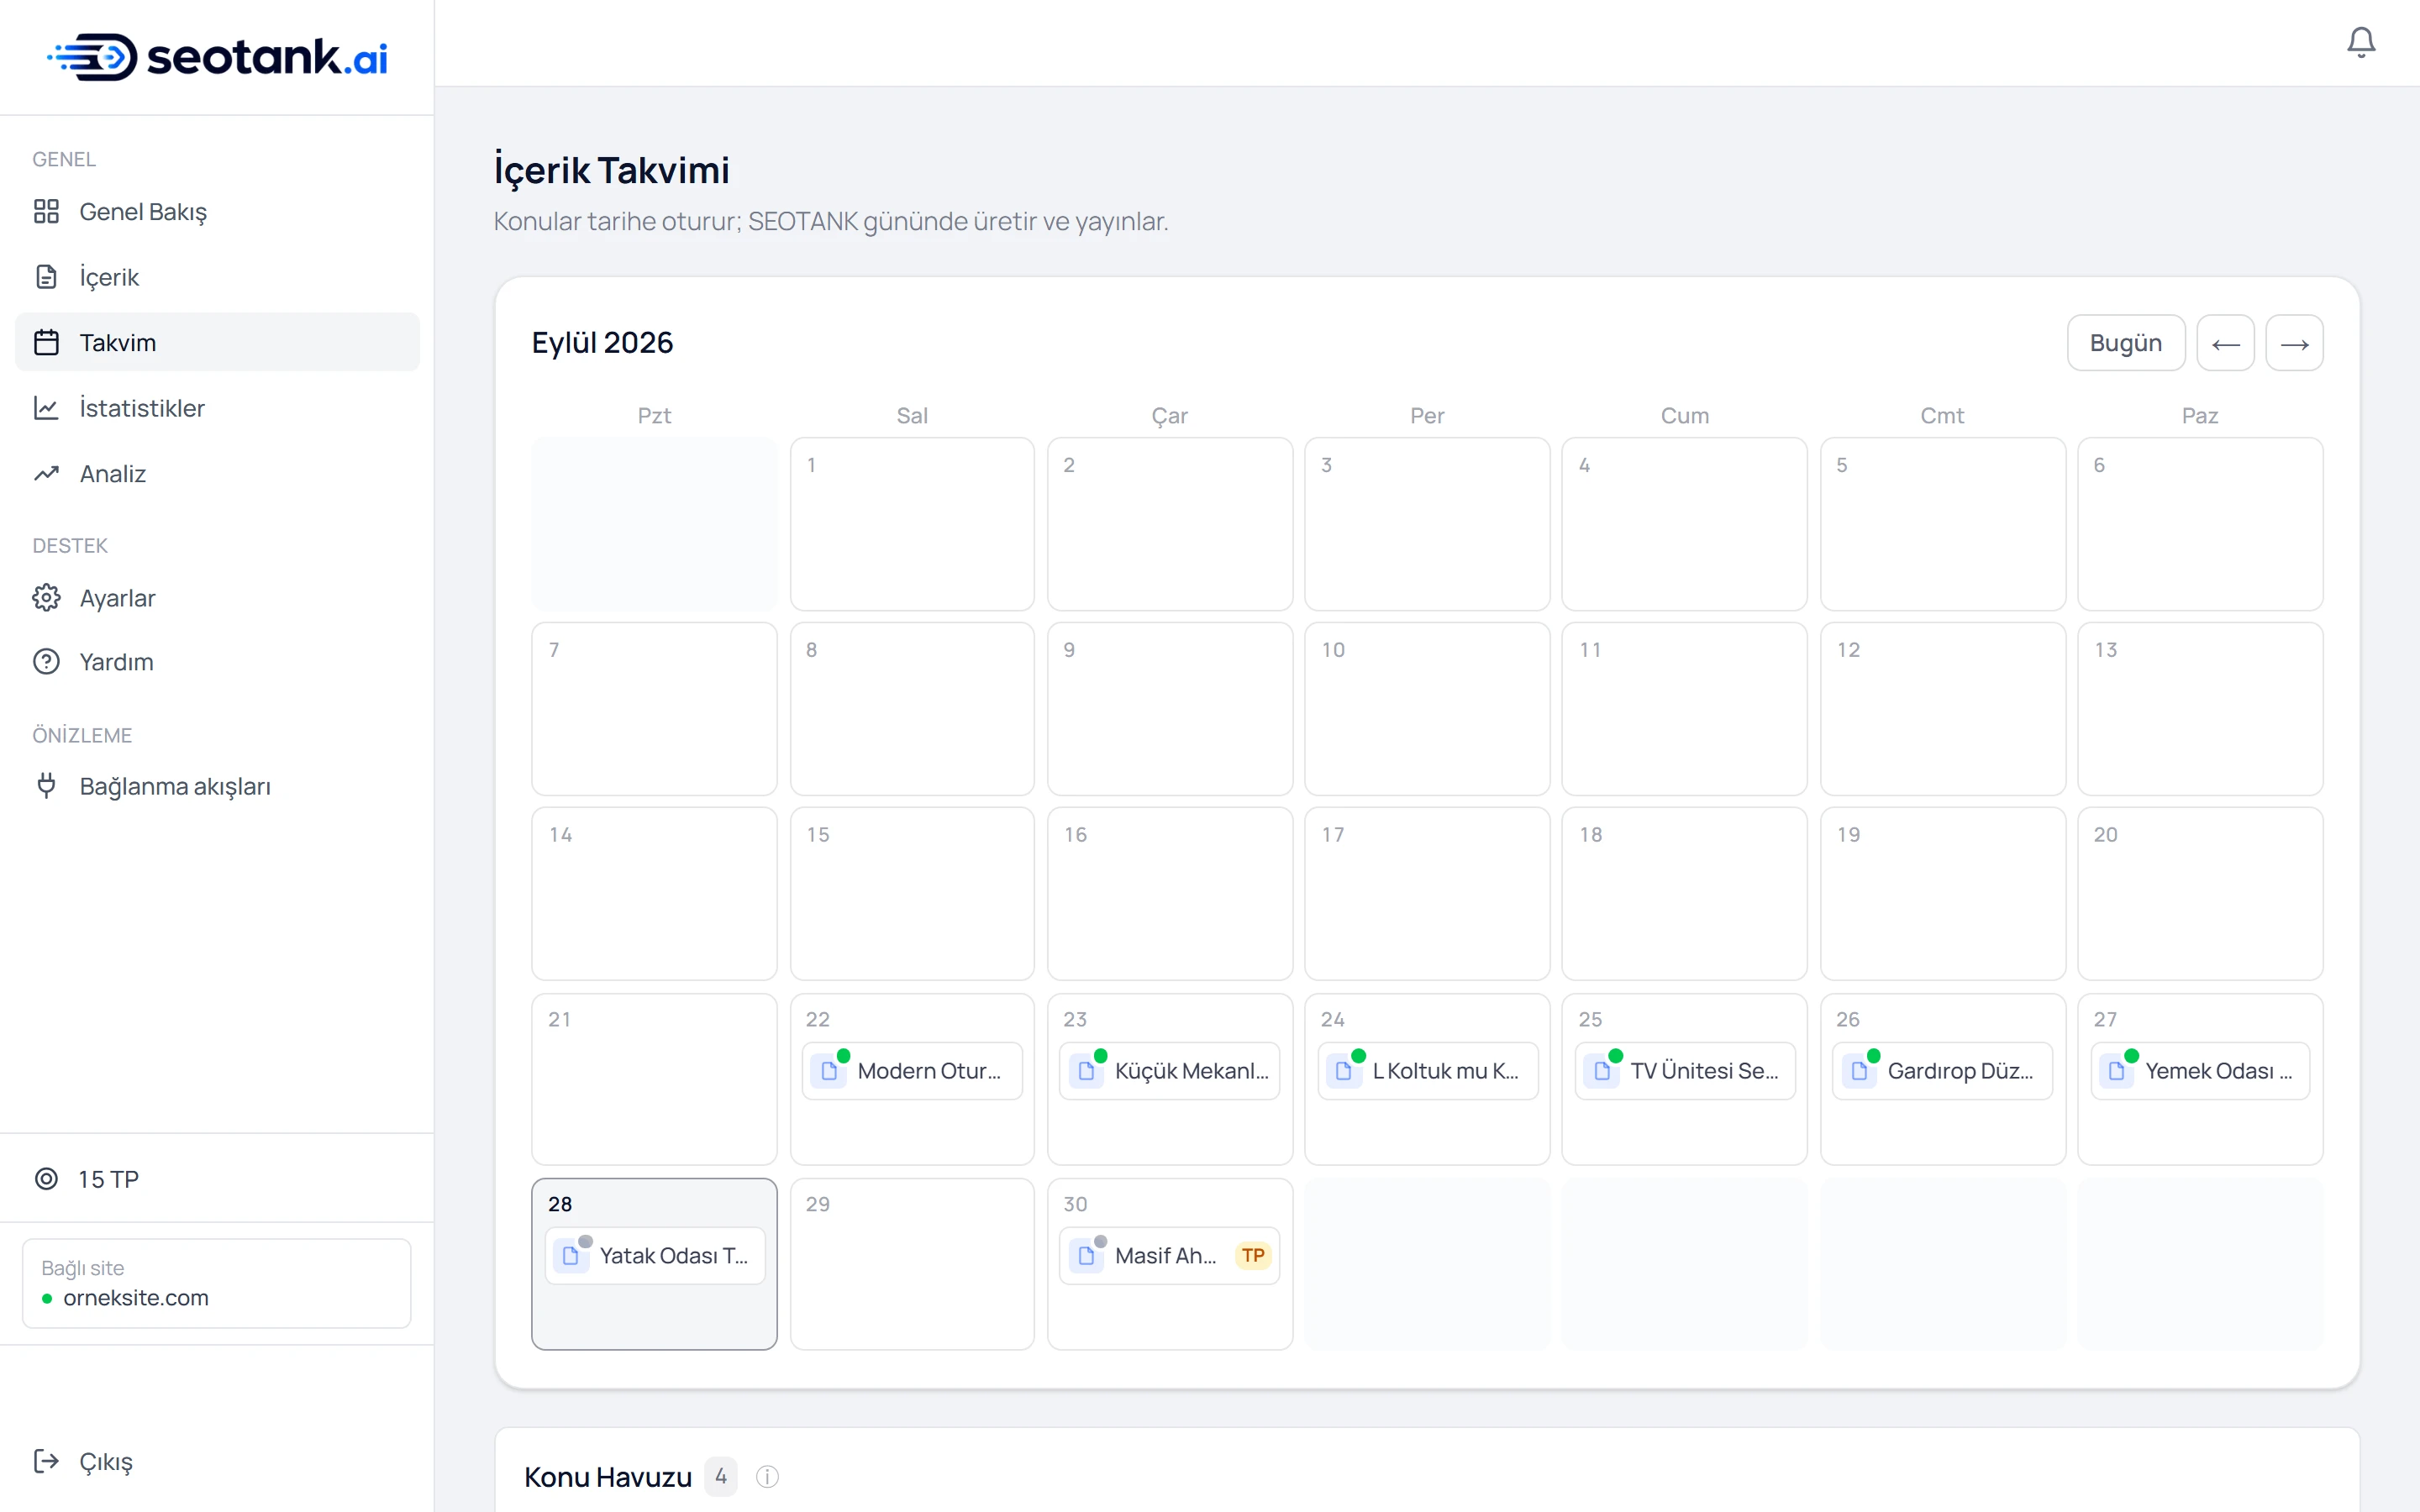Image resolution: width=2420 pixels, height=1512 pixels.
Task: Click the TP coin icon beside 15 TP
Action: click(x=46, y=1179)
